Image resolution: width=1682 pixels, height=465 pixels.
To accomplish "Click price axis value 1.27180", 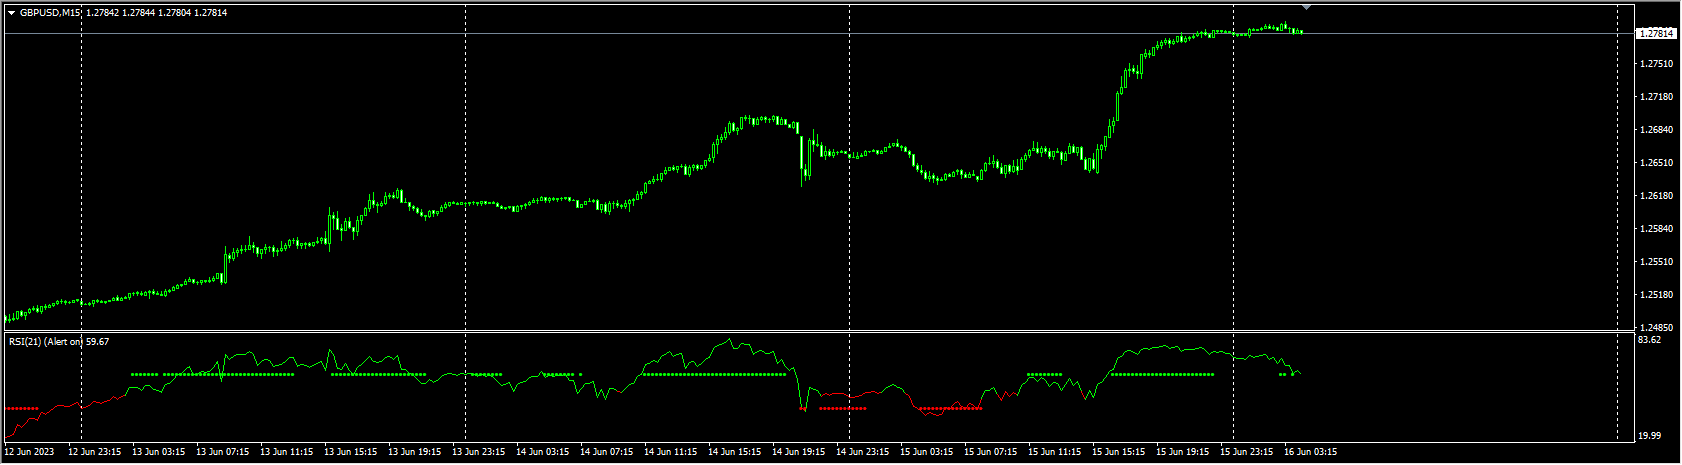I will point(1656,97).
